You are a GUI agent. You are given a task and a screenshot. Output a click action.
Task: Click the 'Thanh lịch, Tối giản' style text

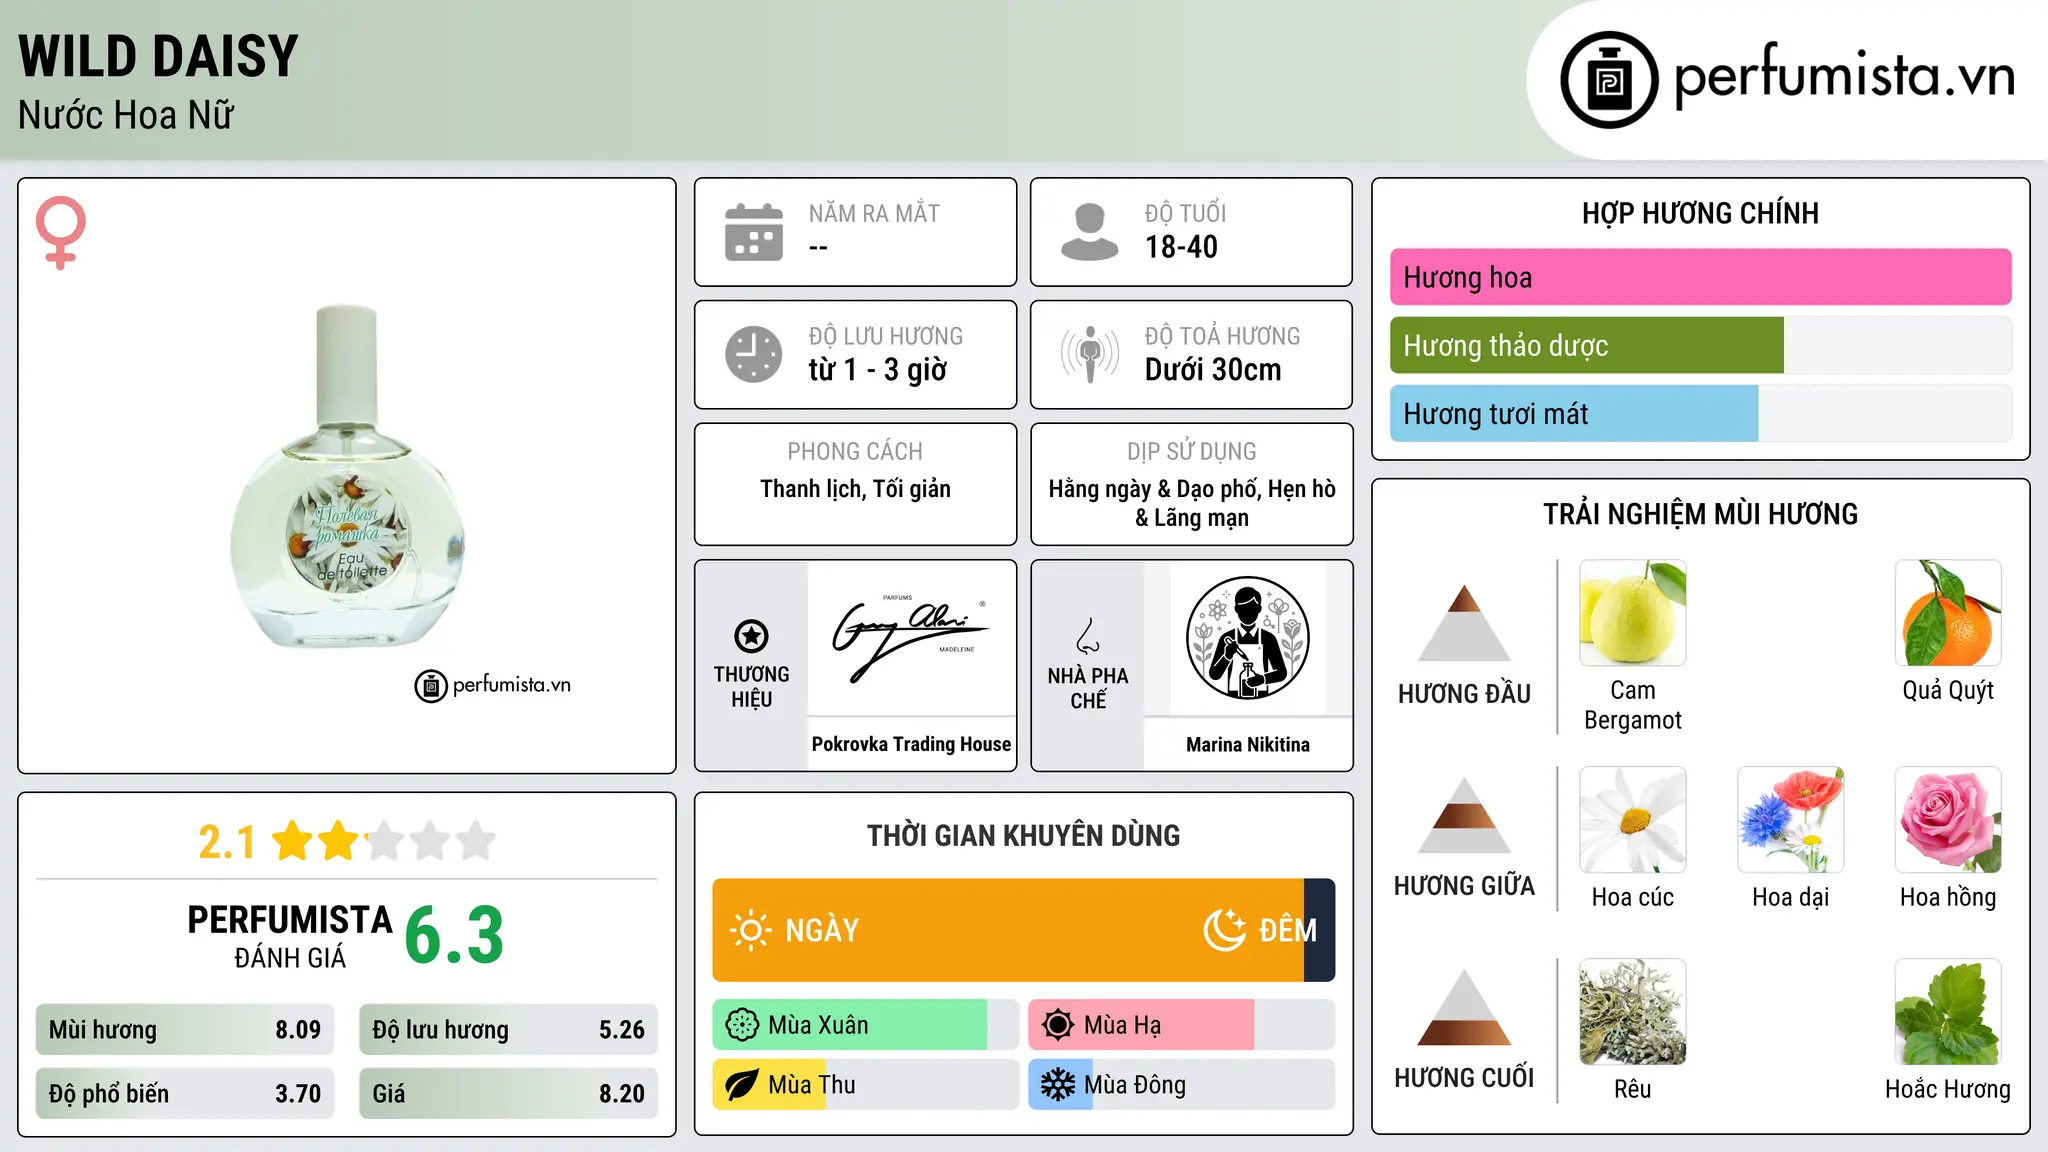(x=855, y=489)
